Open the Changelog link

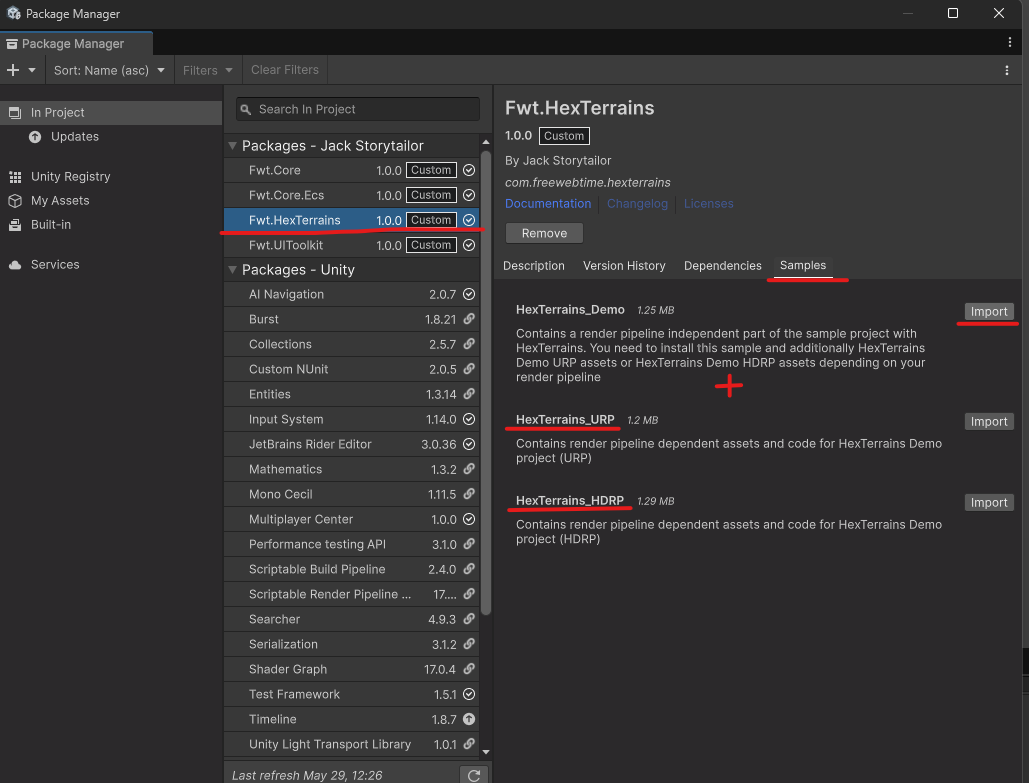coord(637,203)
